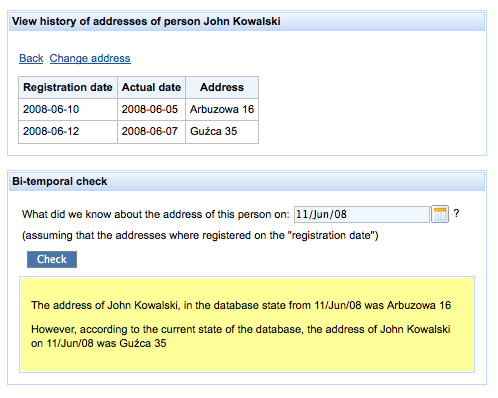
Task: Click the Guźca 35 address cell
Action: pyautogui.click(x=222, y=132)
